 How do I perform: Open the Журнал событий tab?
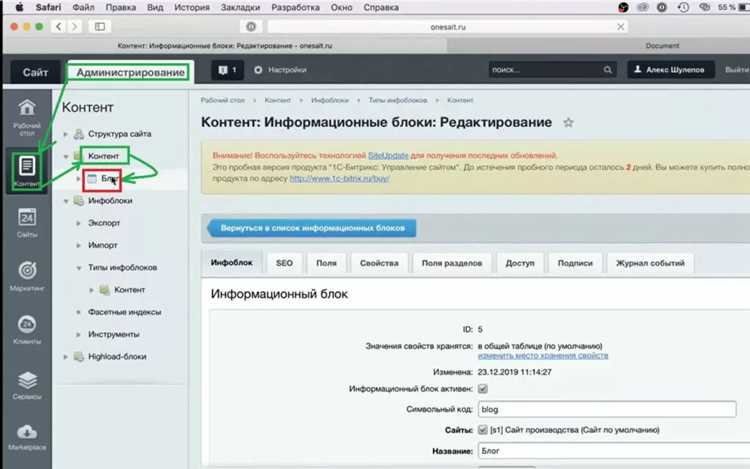click(650, 263)
